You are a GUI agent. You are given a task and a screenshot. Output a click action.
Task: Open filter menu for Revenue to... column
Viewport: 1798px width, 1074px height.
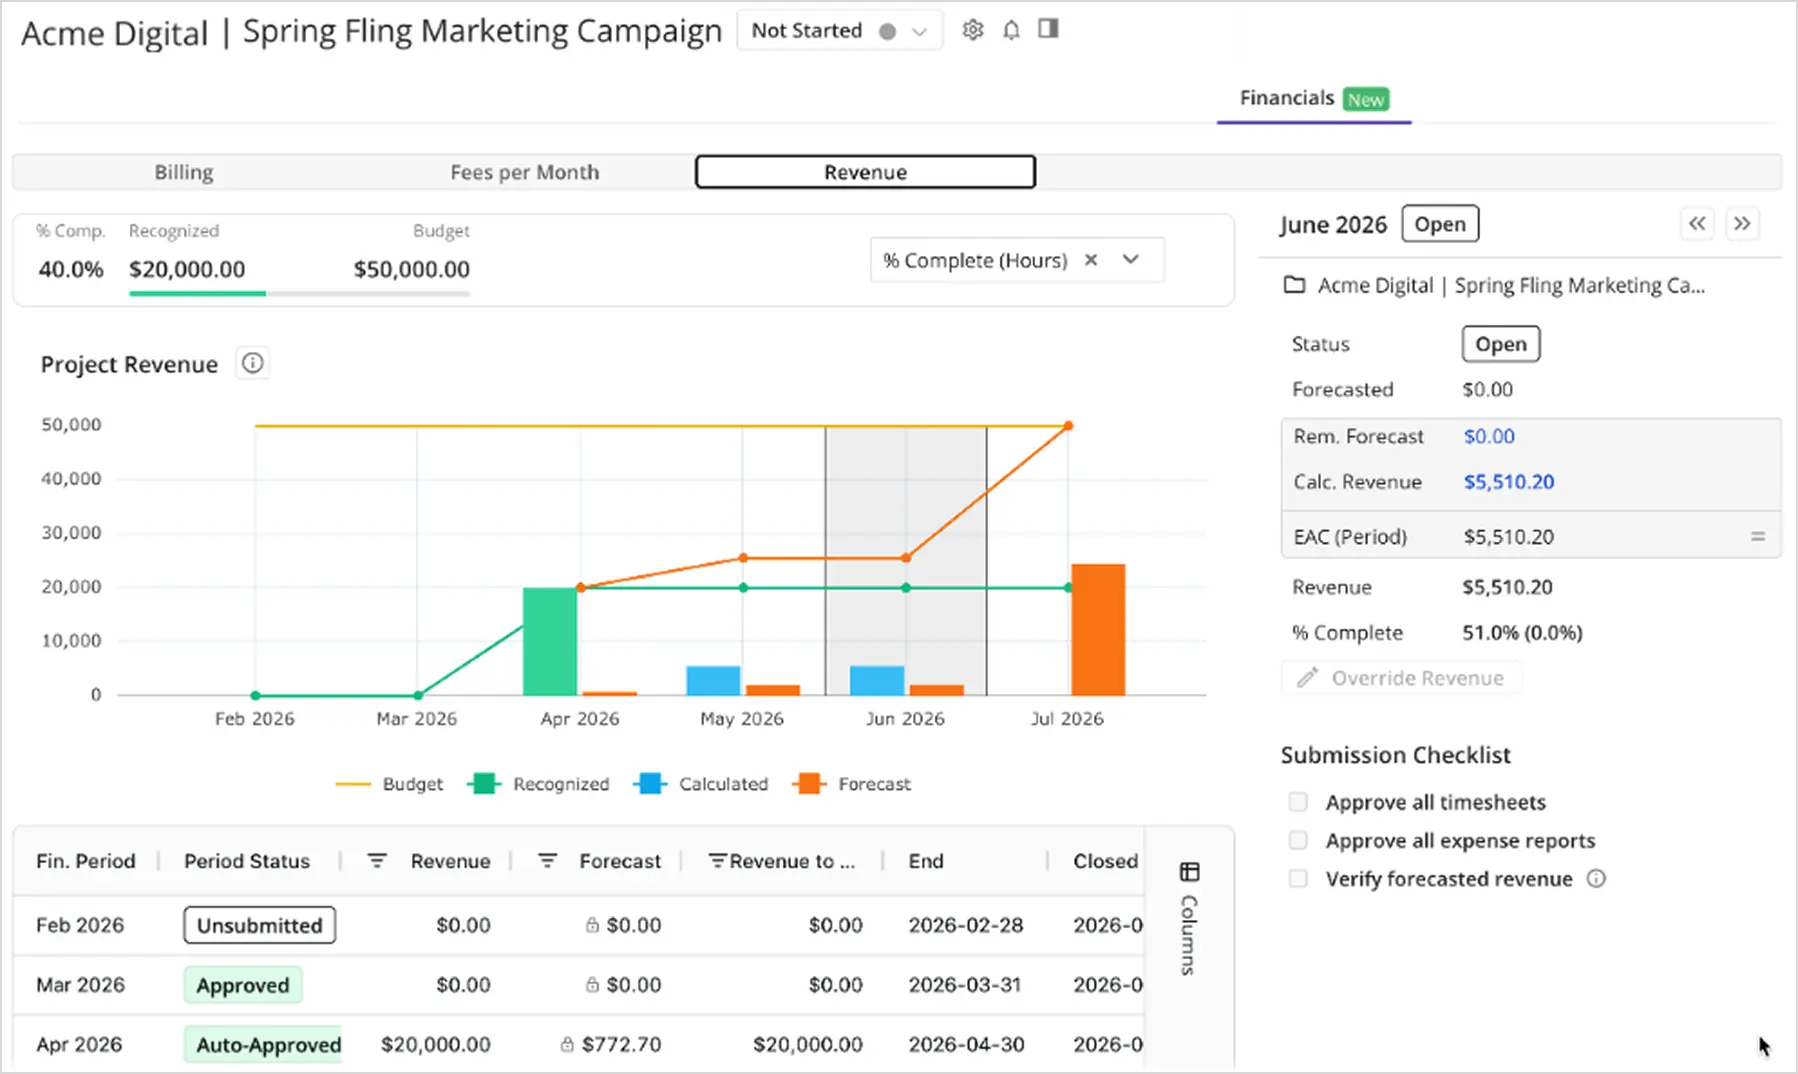(717, 861)
